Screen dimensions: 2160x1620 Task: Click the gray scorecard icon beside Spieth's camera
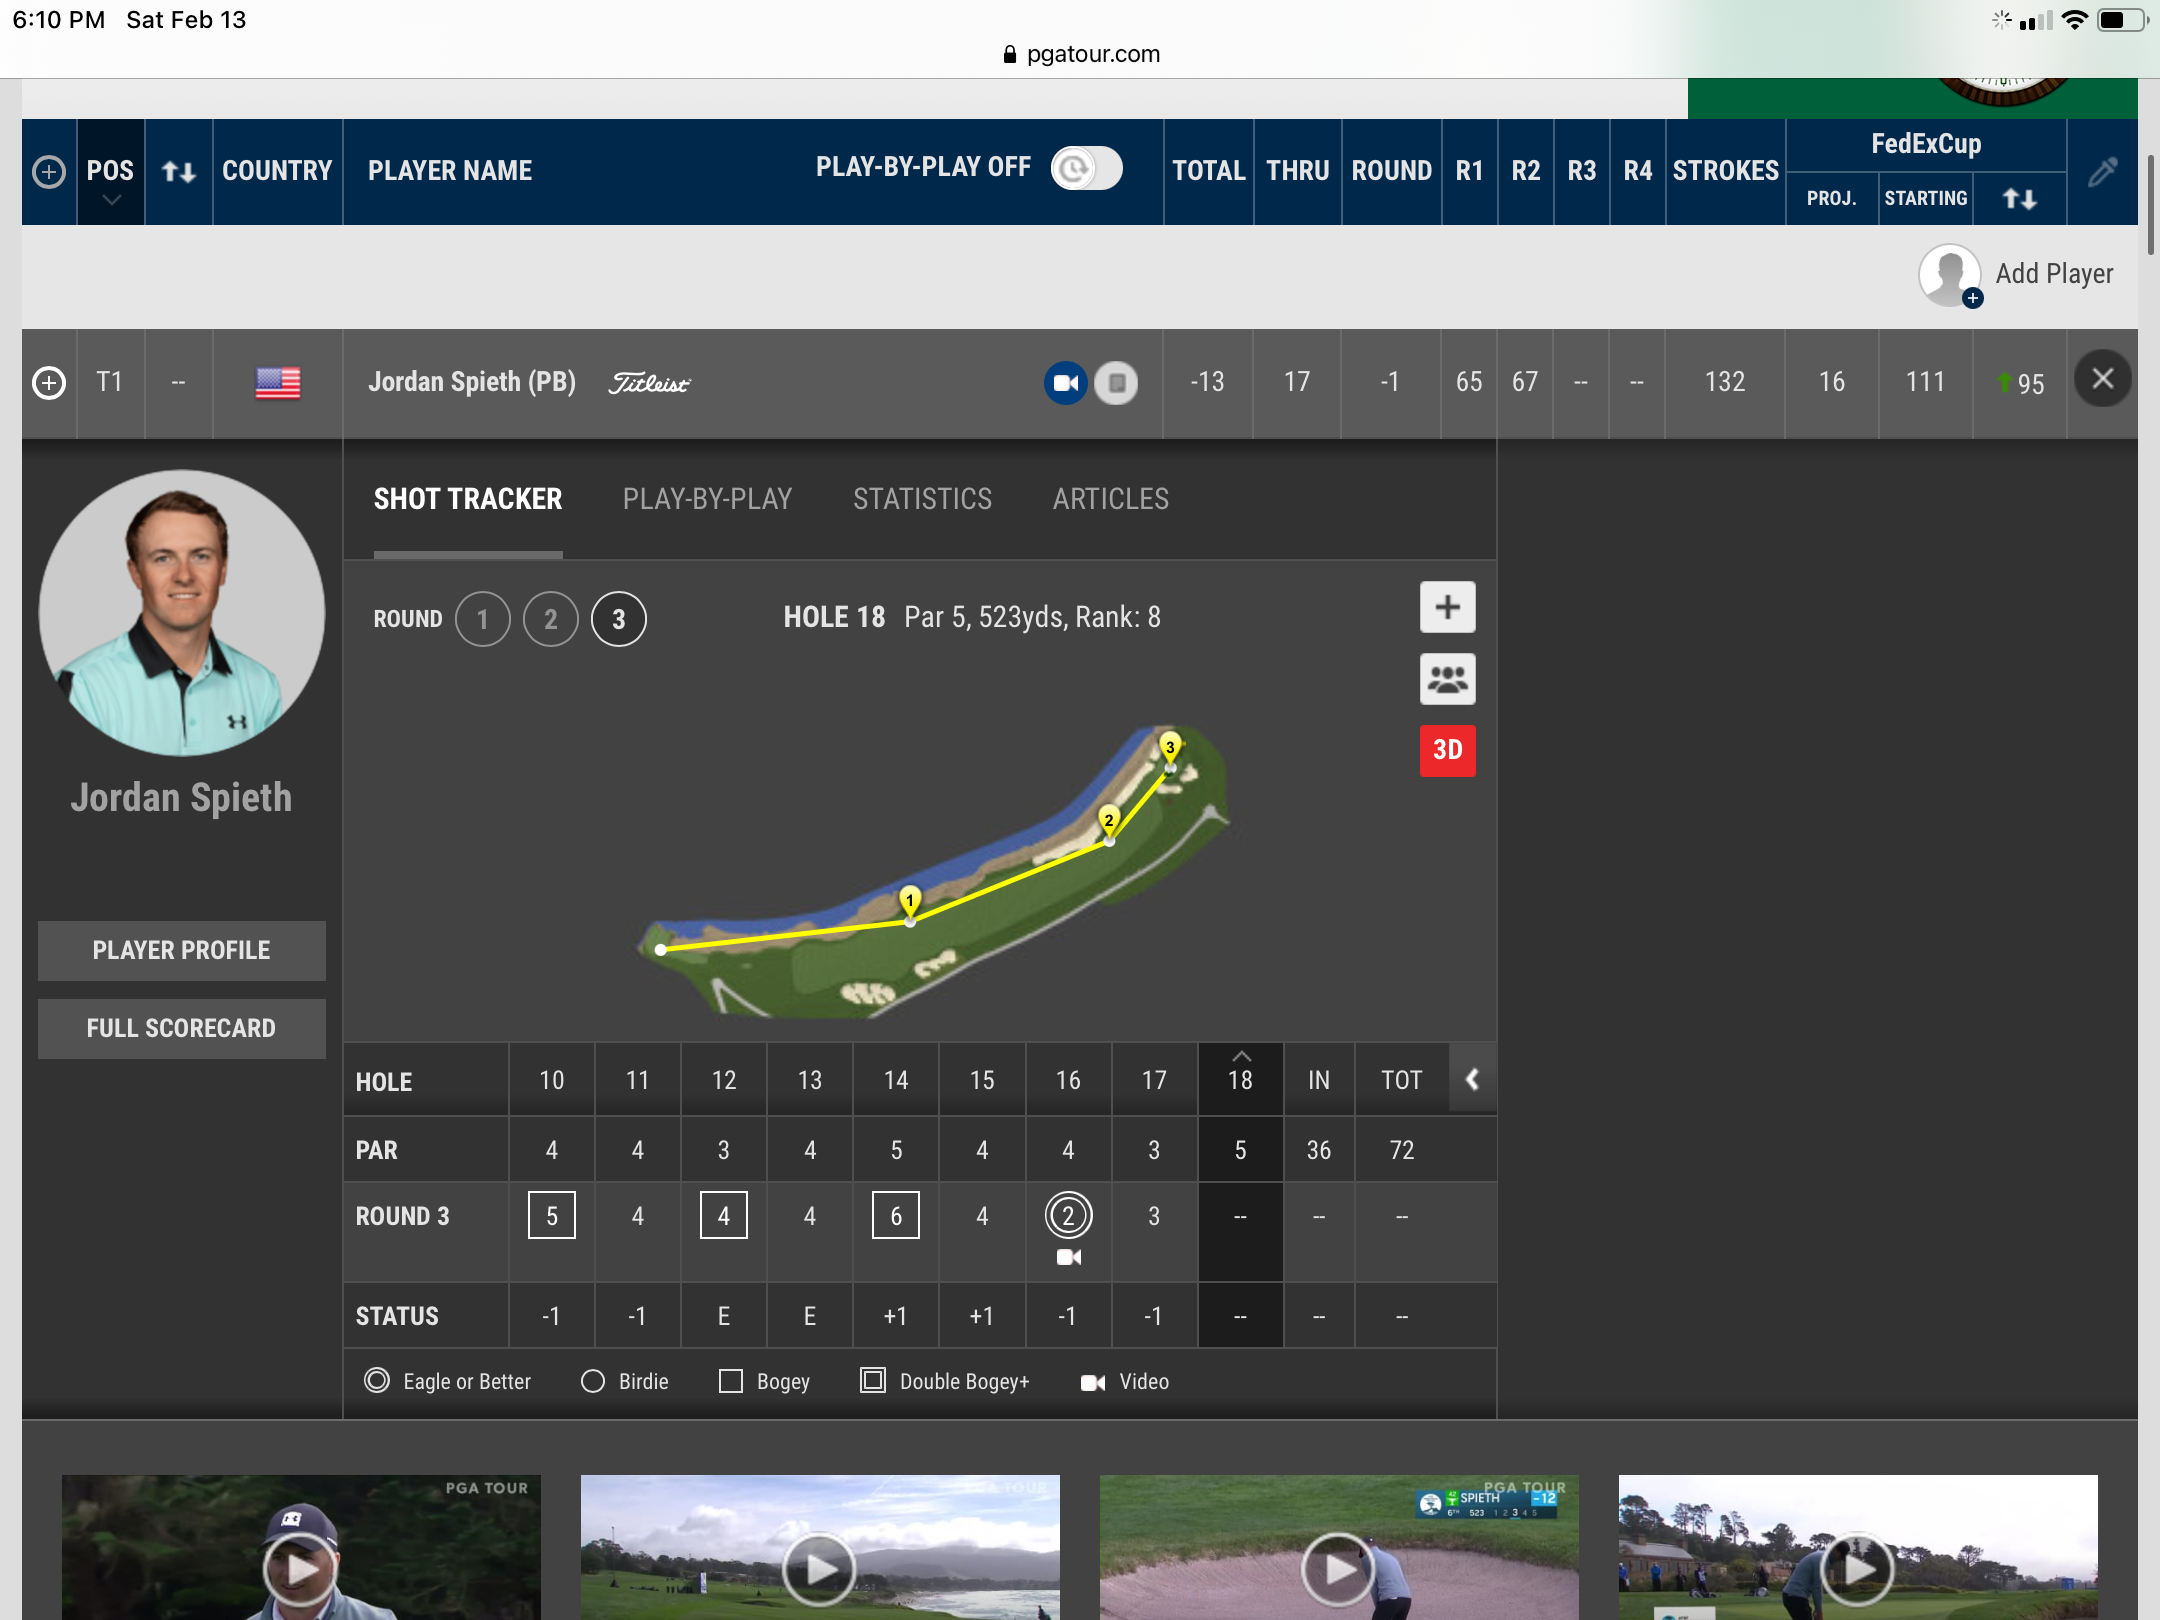point(1116,383)
